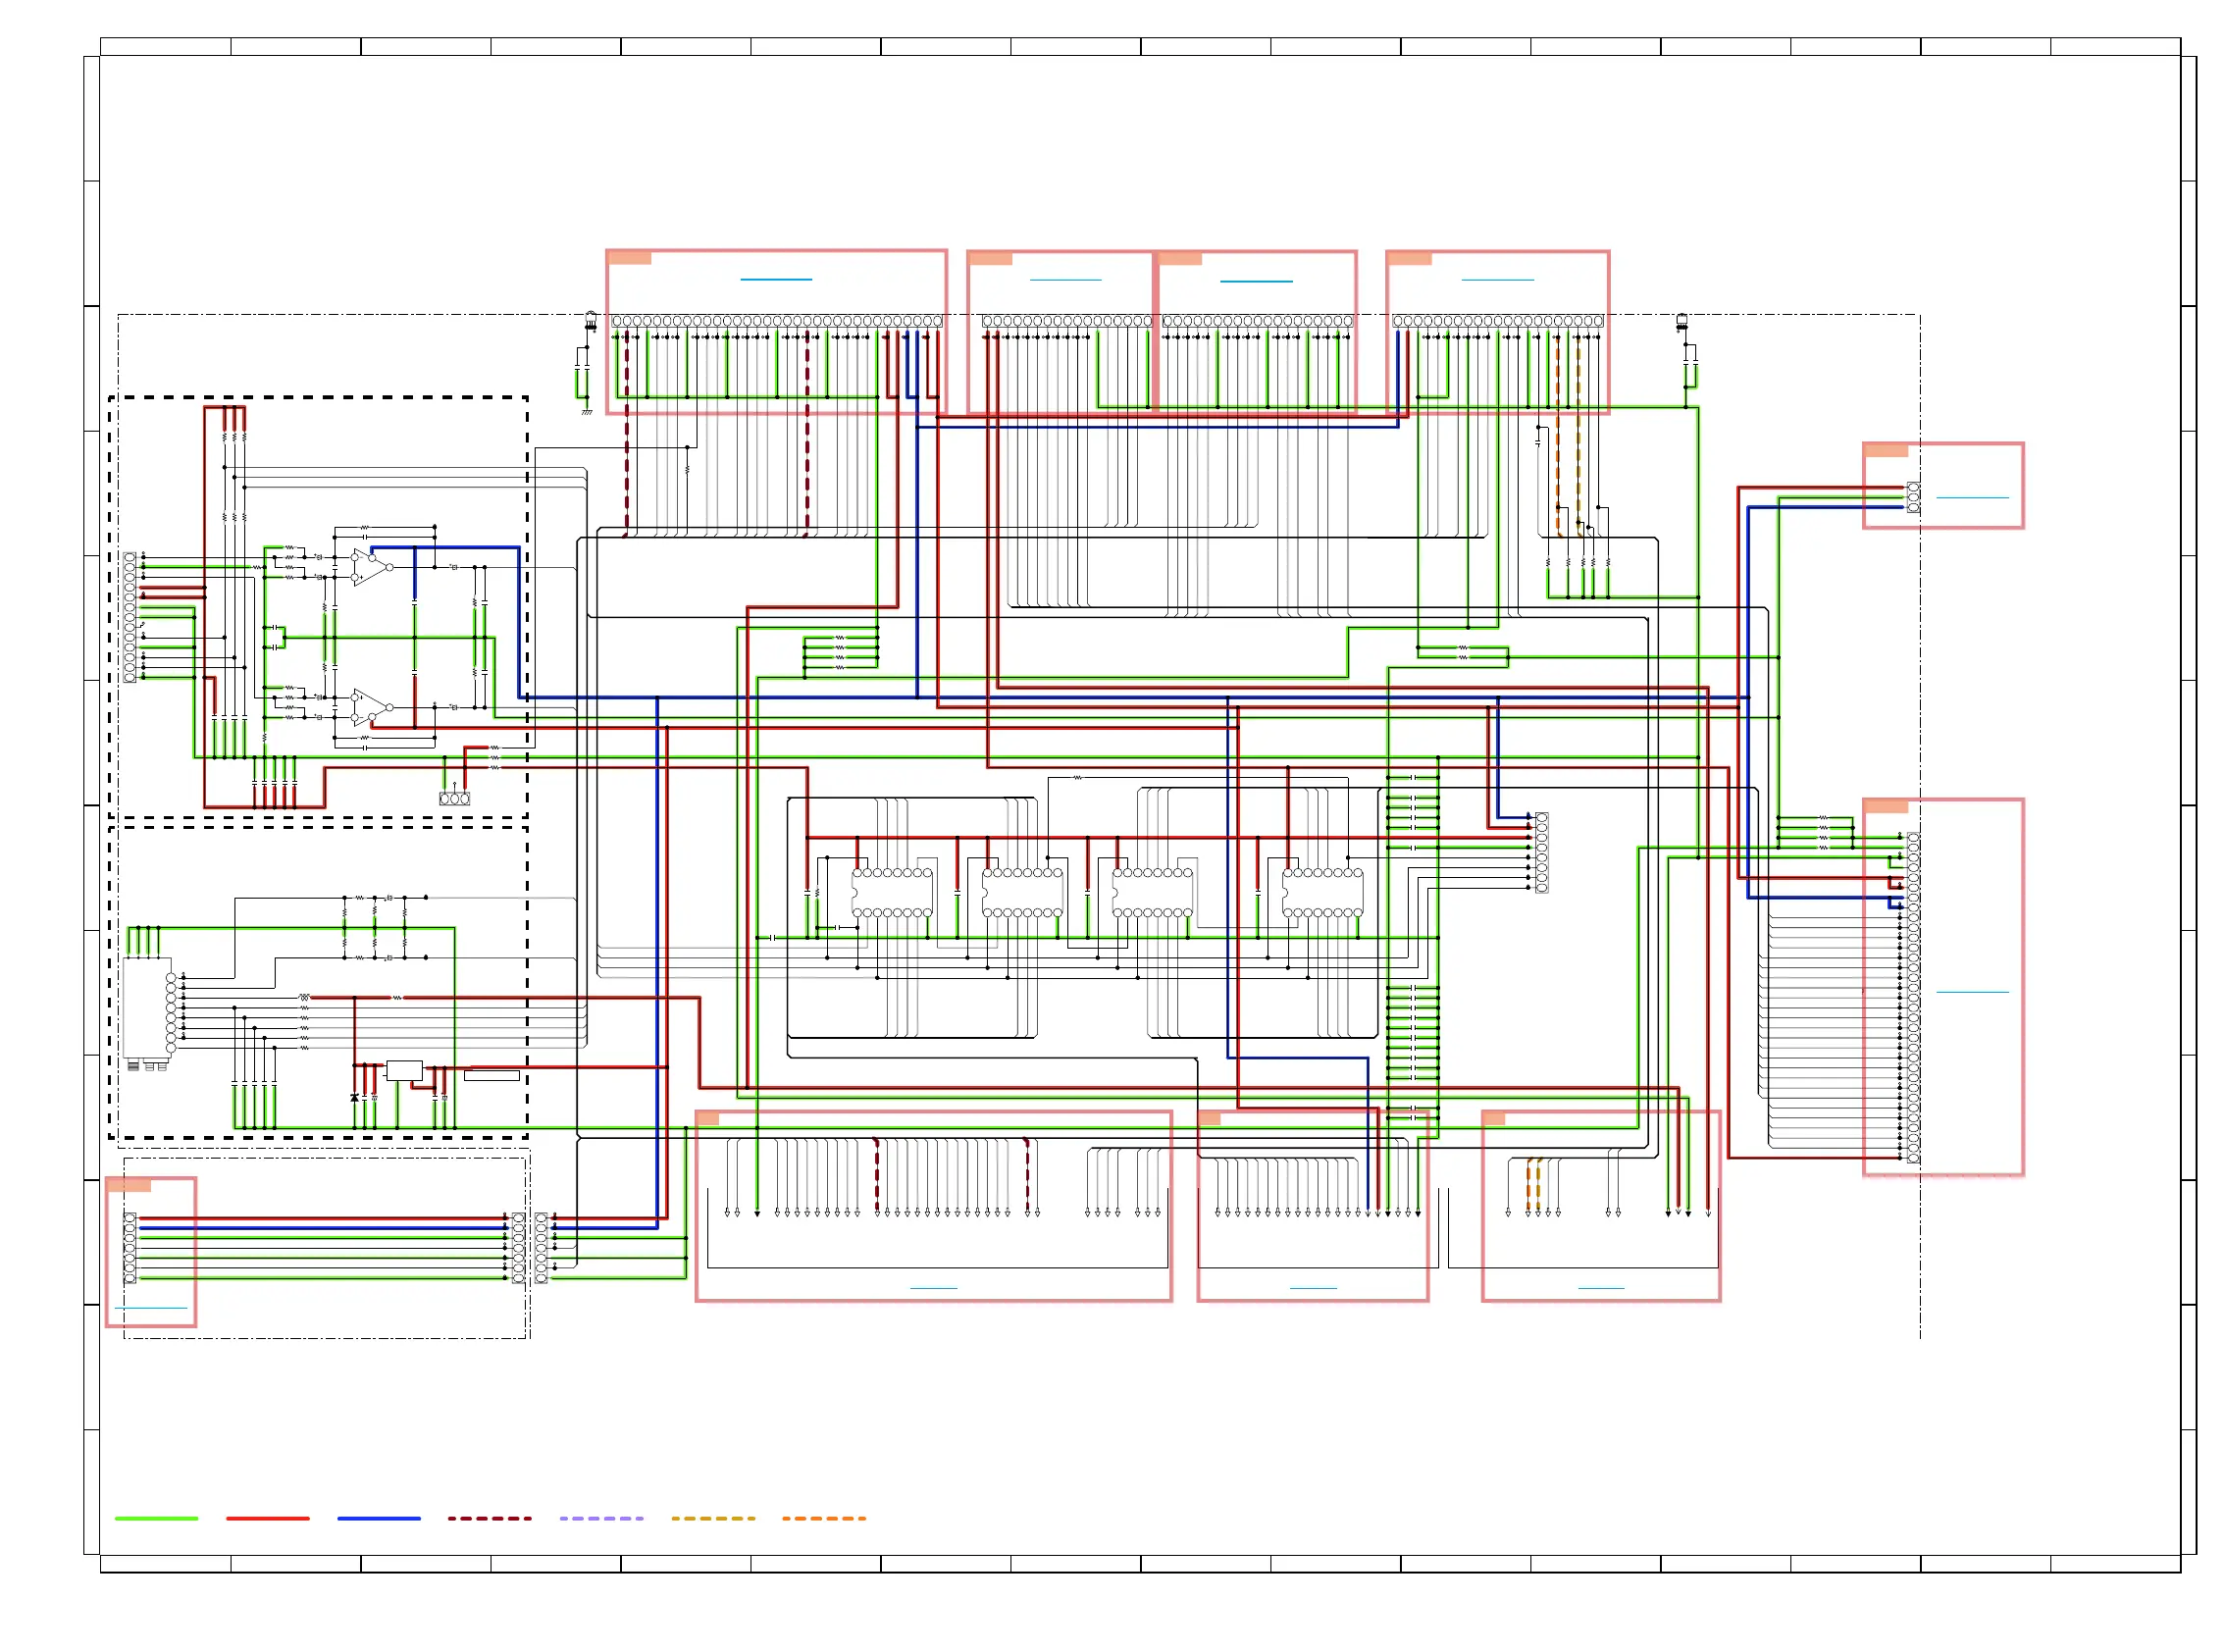Image resolution: width=2225 pixels, height=1652 pixels.
Task: Open the blue link in small upper-right box
Action: click(x=1972, y=497)
